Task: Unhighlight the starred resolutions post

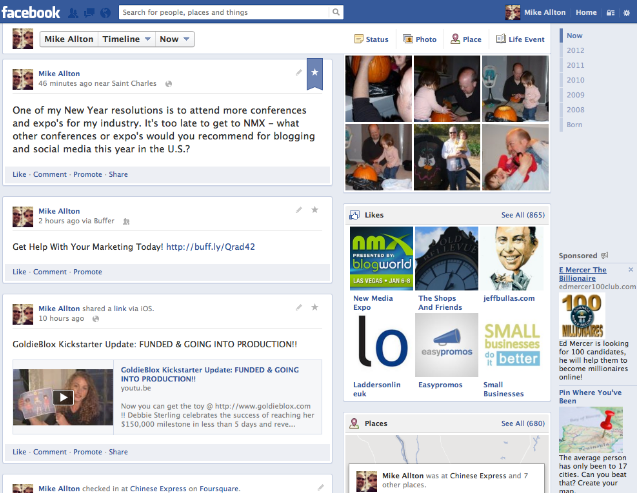Action: coord(314,73)
